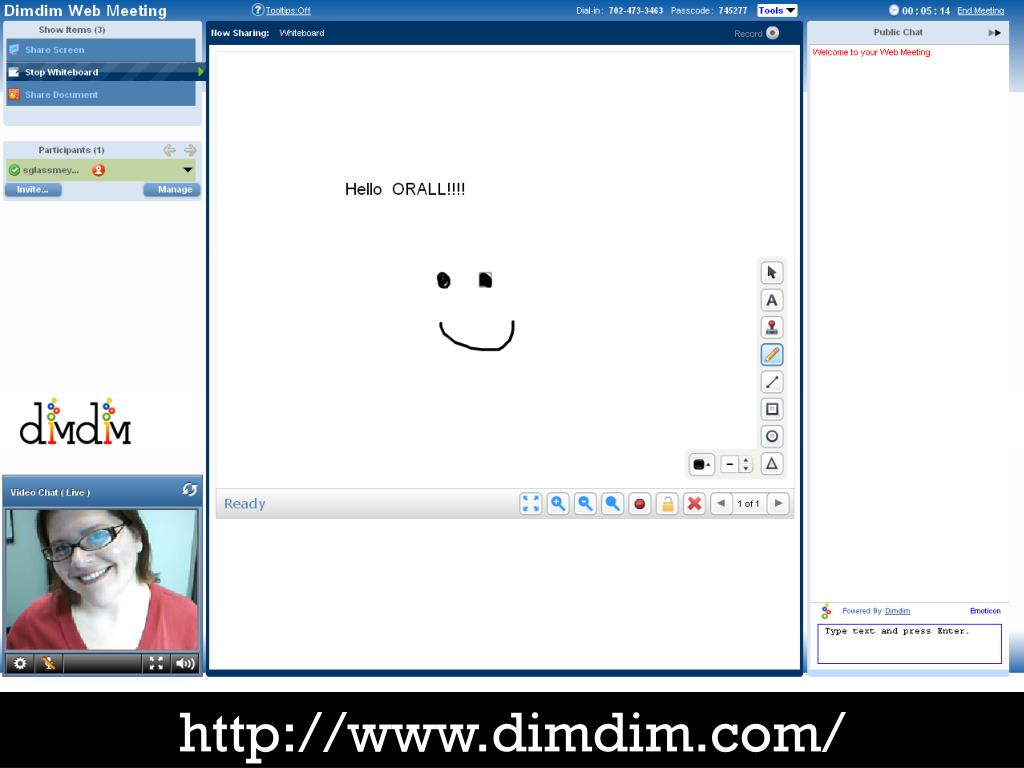The image size is (1024, 768).
Task: Click the Tooltips Off link
Action: point(288,10)
